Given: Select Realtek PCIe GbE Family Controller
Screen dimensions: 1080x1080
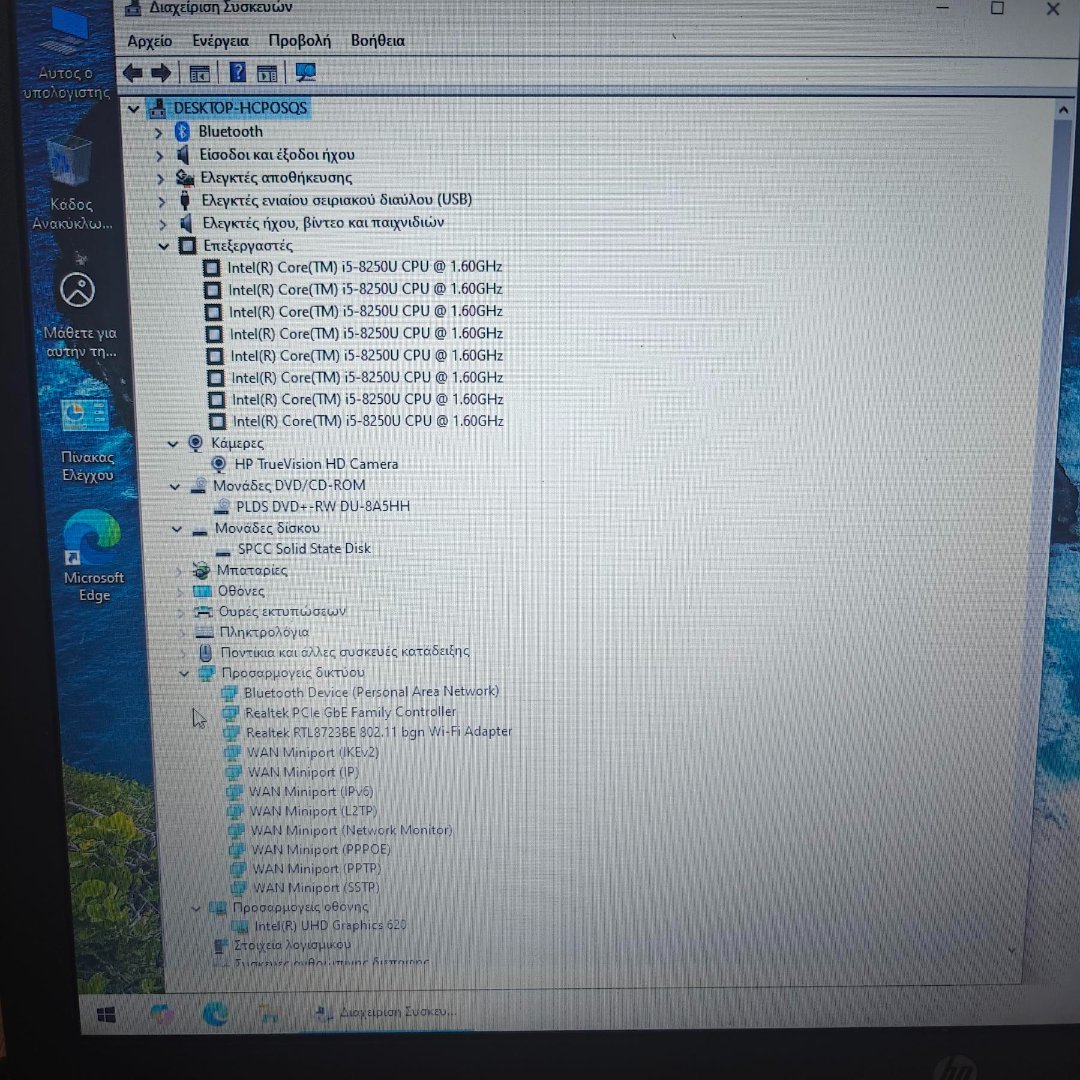Looking at the screenshot, I should pyautogui.click(x=351, y=712).
